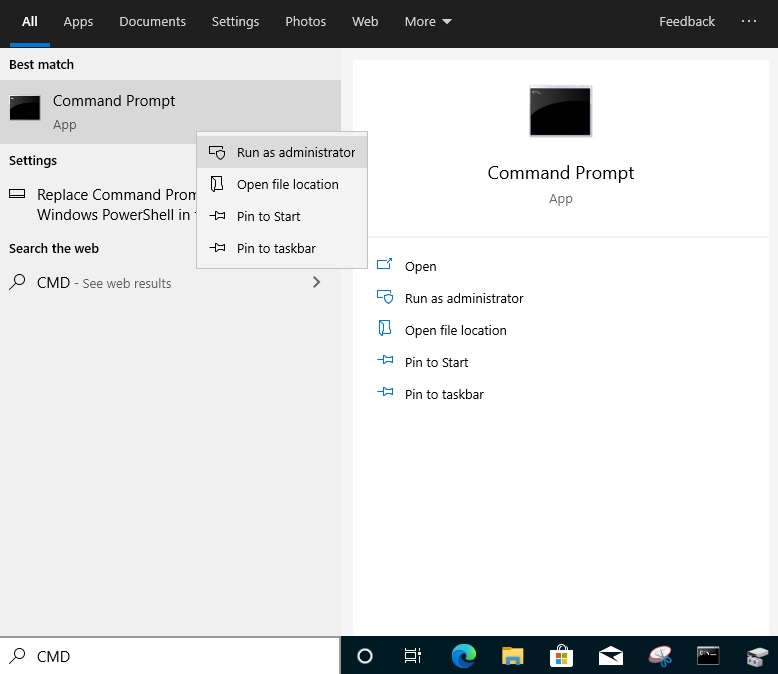Select Open file location in context menu

pos(287,185)
